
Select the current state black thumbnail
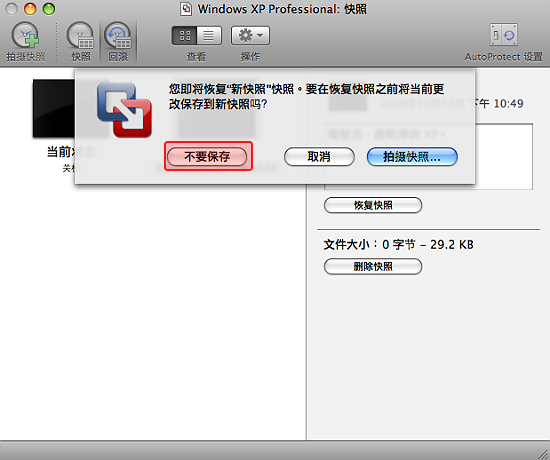(x=54, y=108)
